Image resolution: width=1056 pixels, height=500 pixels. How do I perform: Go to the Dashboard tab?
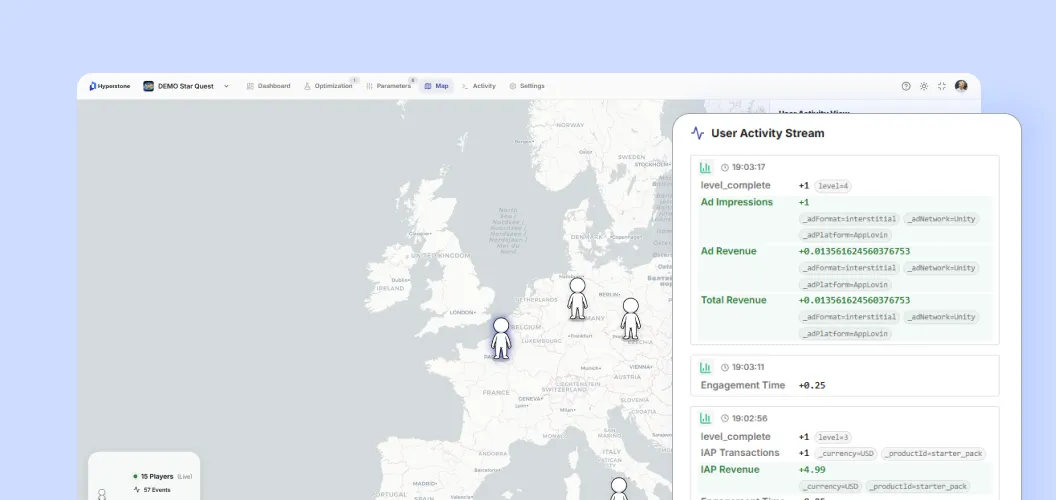pos(268,86)
